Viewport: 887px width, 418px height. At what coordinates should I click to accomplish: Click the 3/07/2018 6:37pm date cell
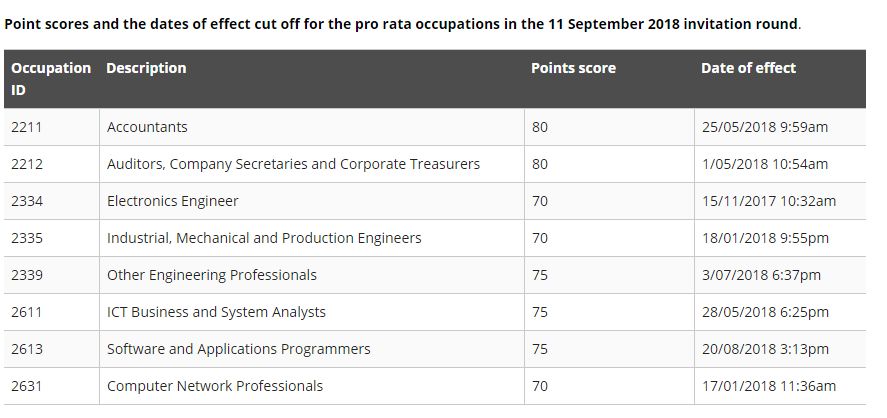780,275
